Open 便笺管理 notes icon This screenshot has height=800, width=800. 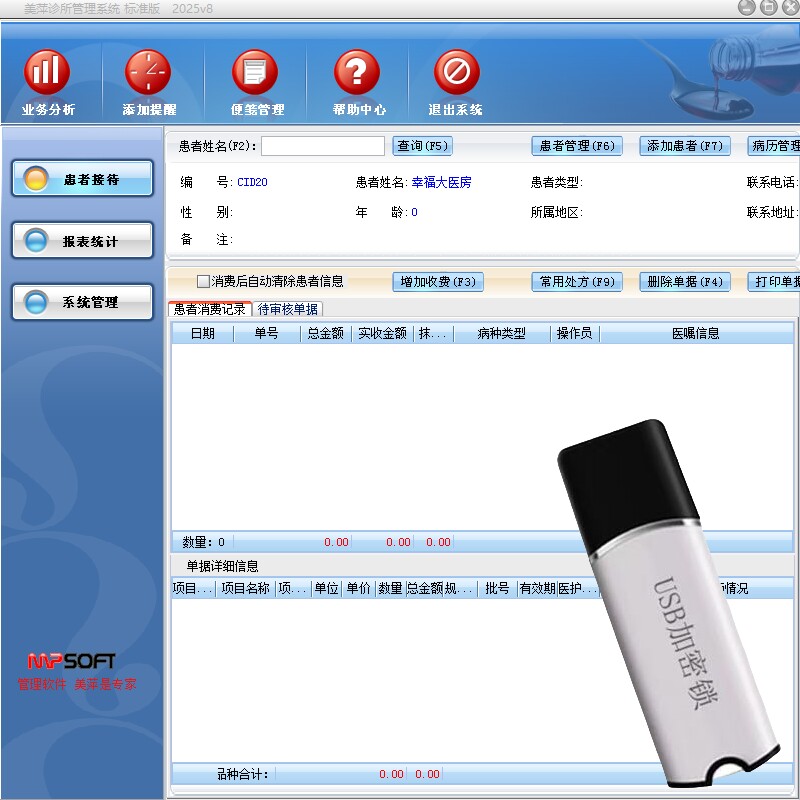[255, 72]
